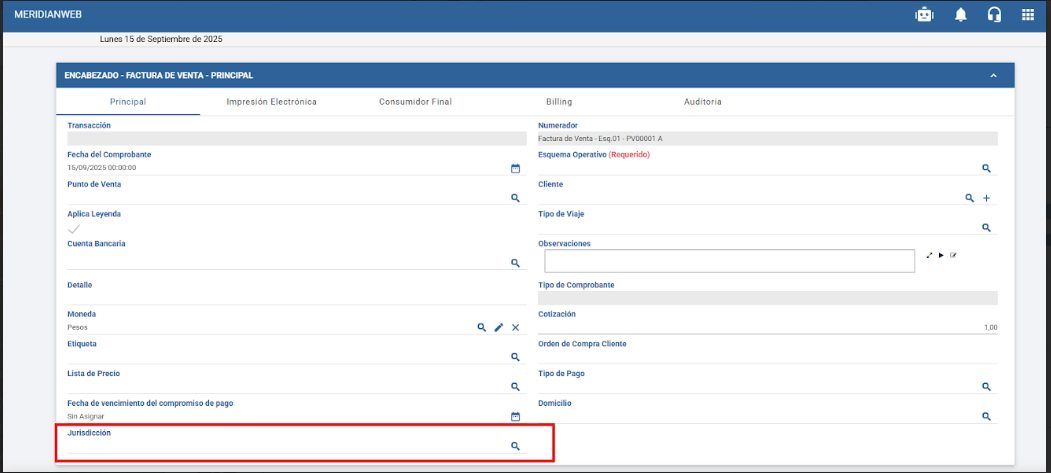Click the Observaciones text box
The height and width of the screenshot is (473, 1051).
pyautogui.click(x=729, y=261)
